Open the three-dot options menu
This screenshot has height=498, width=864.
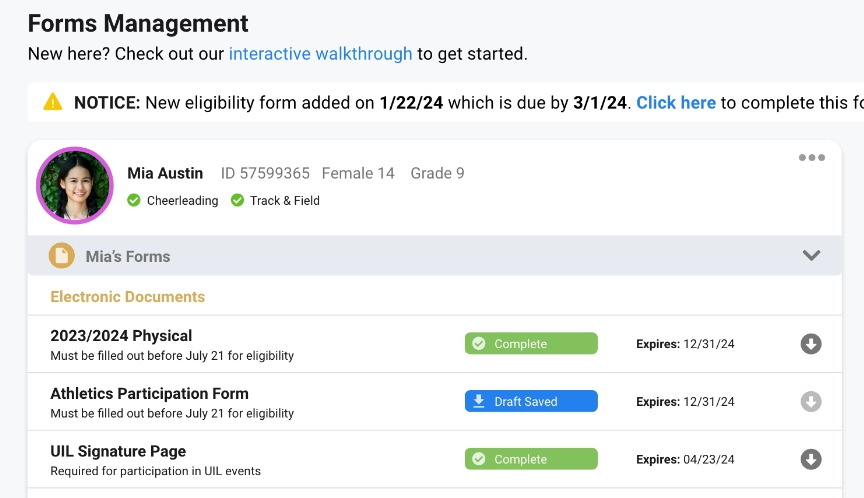811,158
